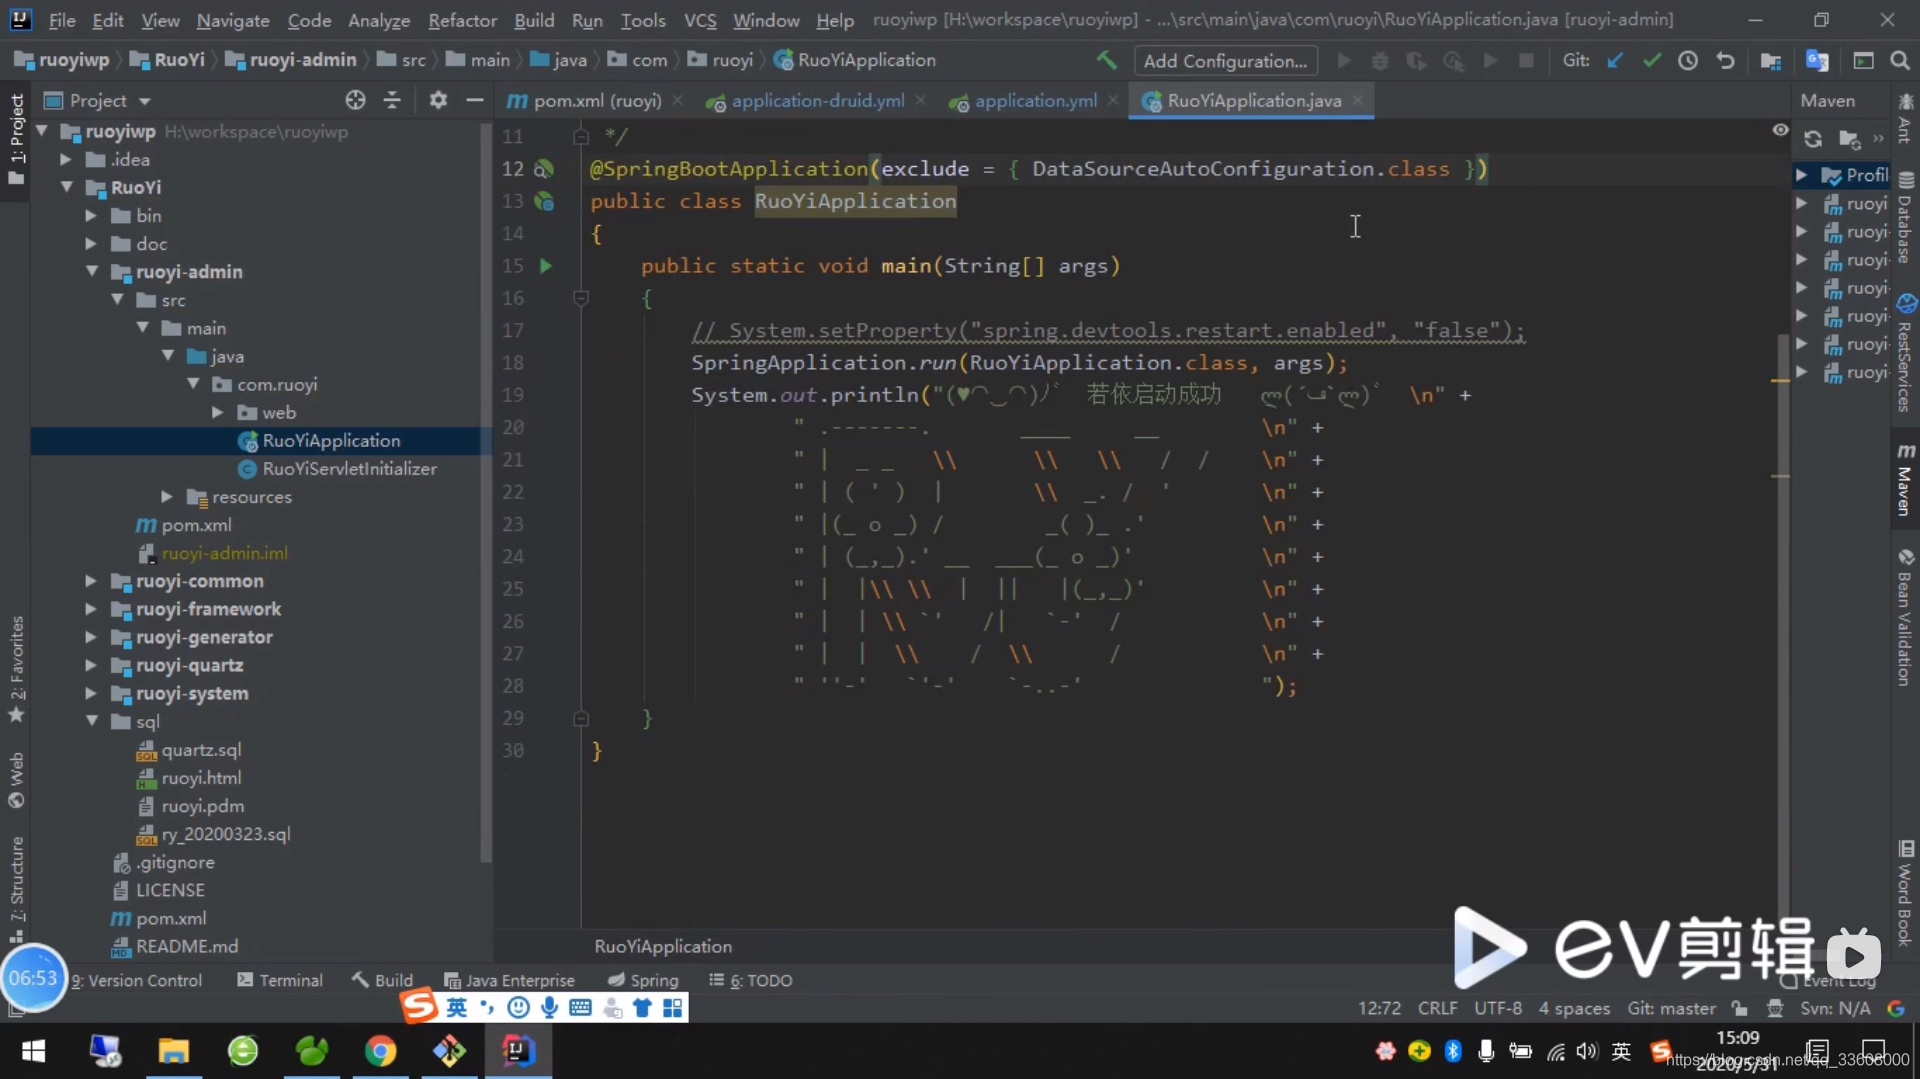Select RuoYiServletInitializer in project tree
Screen dimensions: 1920x1079
tap(349, 469)
